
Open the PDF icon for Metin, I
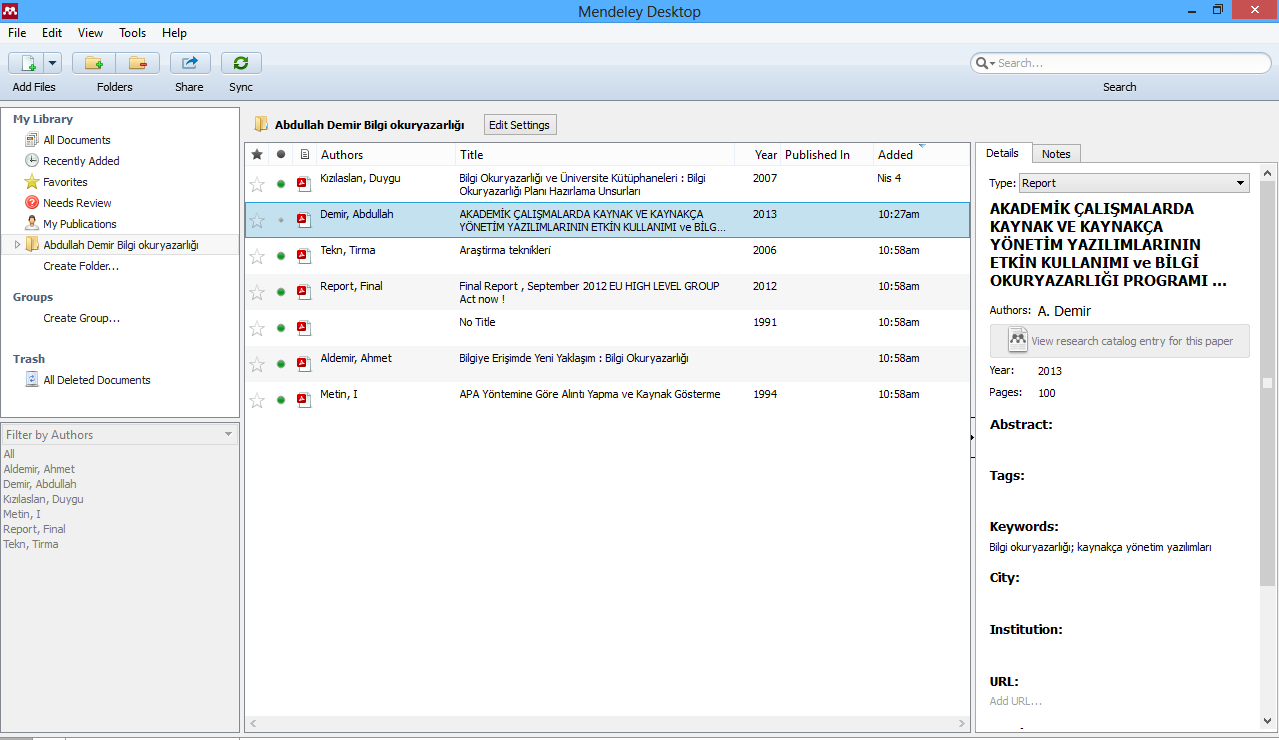point(304,400)
